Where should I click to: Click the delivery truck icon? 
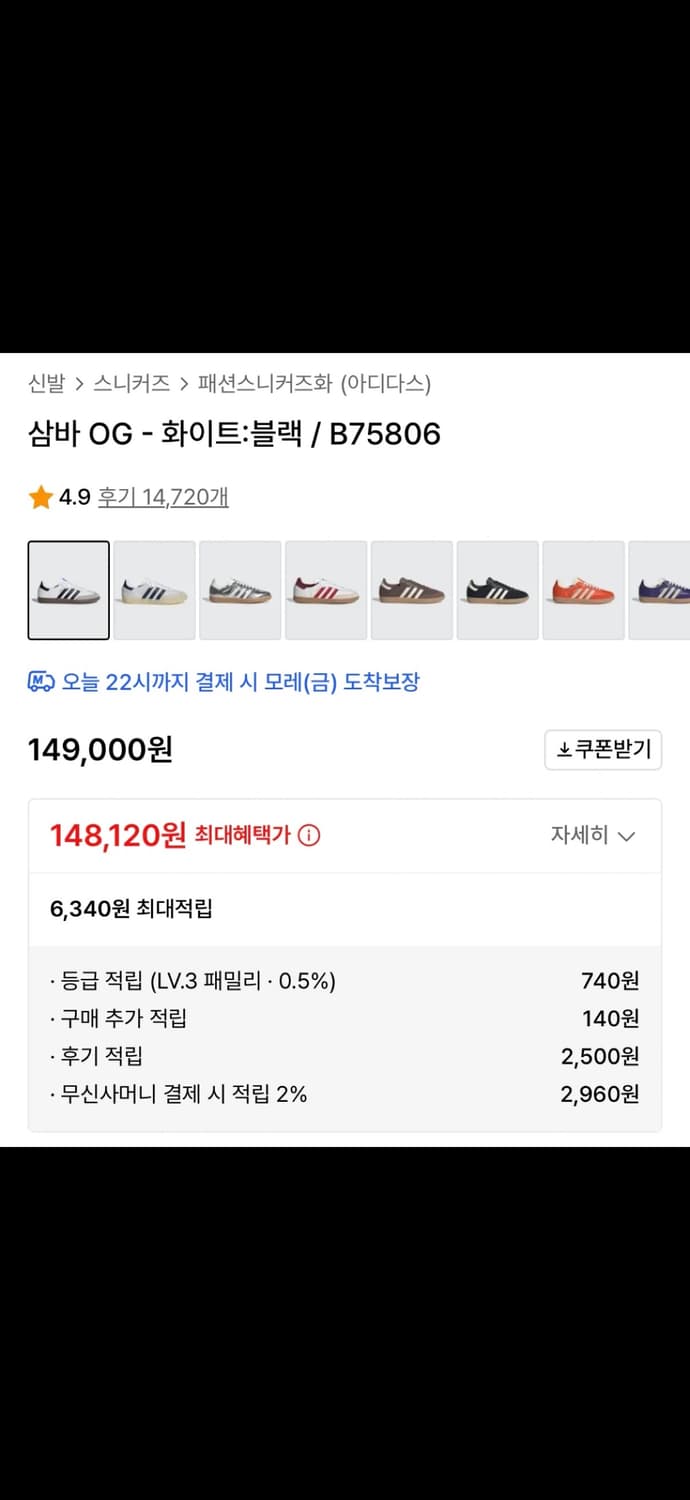[39, 679]
